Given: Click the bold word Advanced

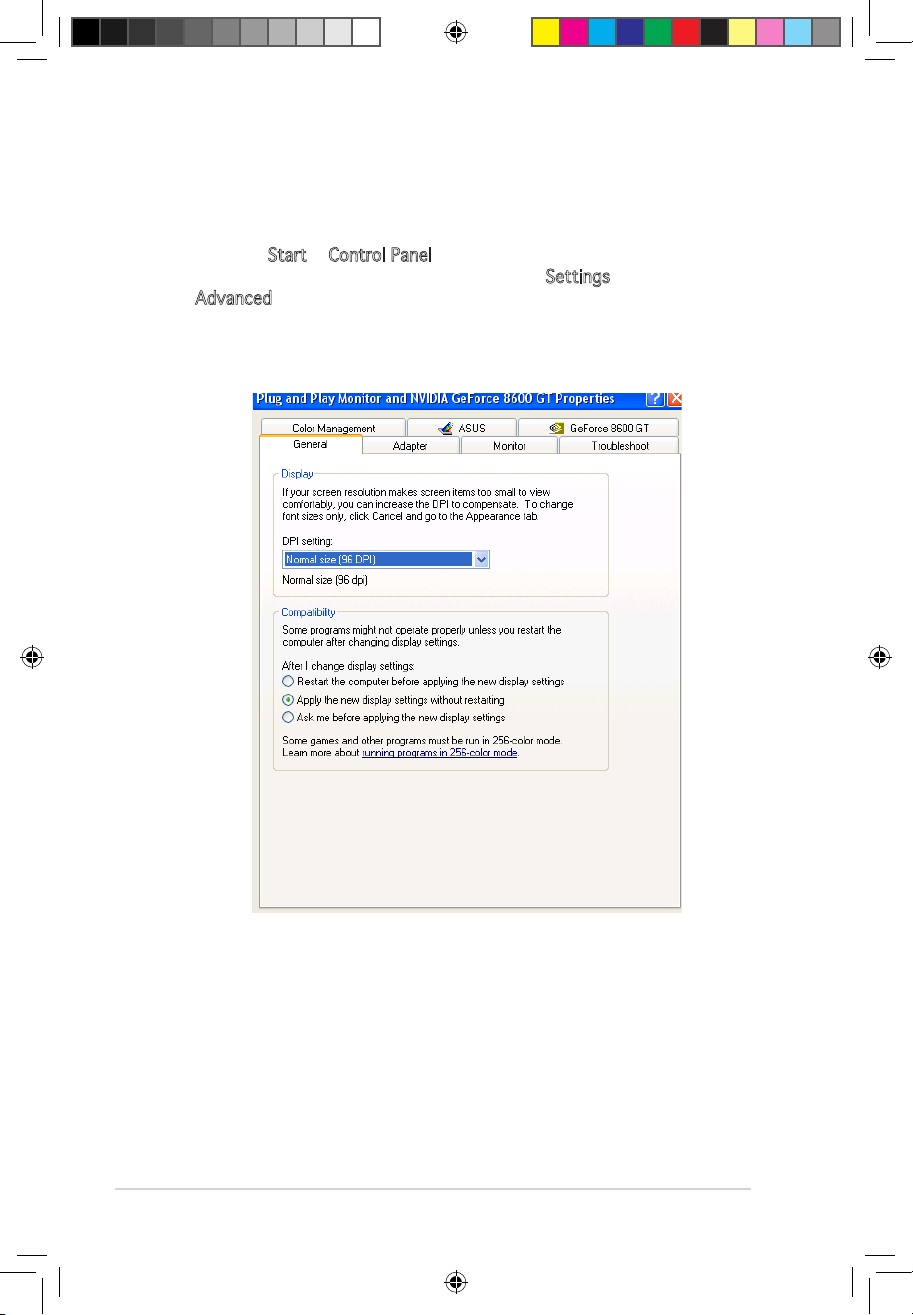Looking at the screenshot, I should click(233, 298).
